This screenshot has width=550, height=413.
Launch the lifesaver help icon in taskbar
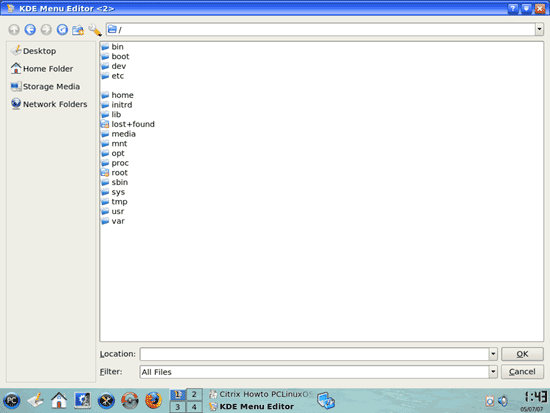click(130, 401)
